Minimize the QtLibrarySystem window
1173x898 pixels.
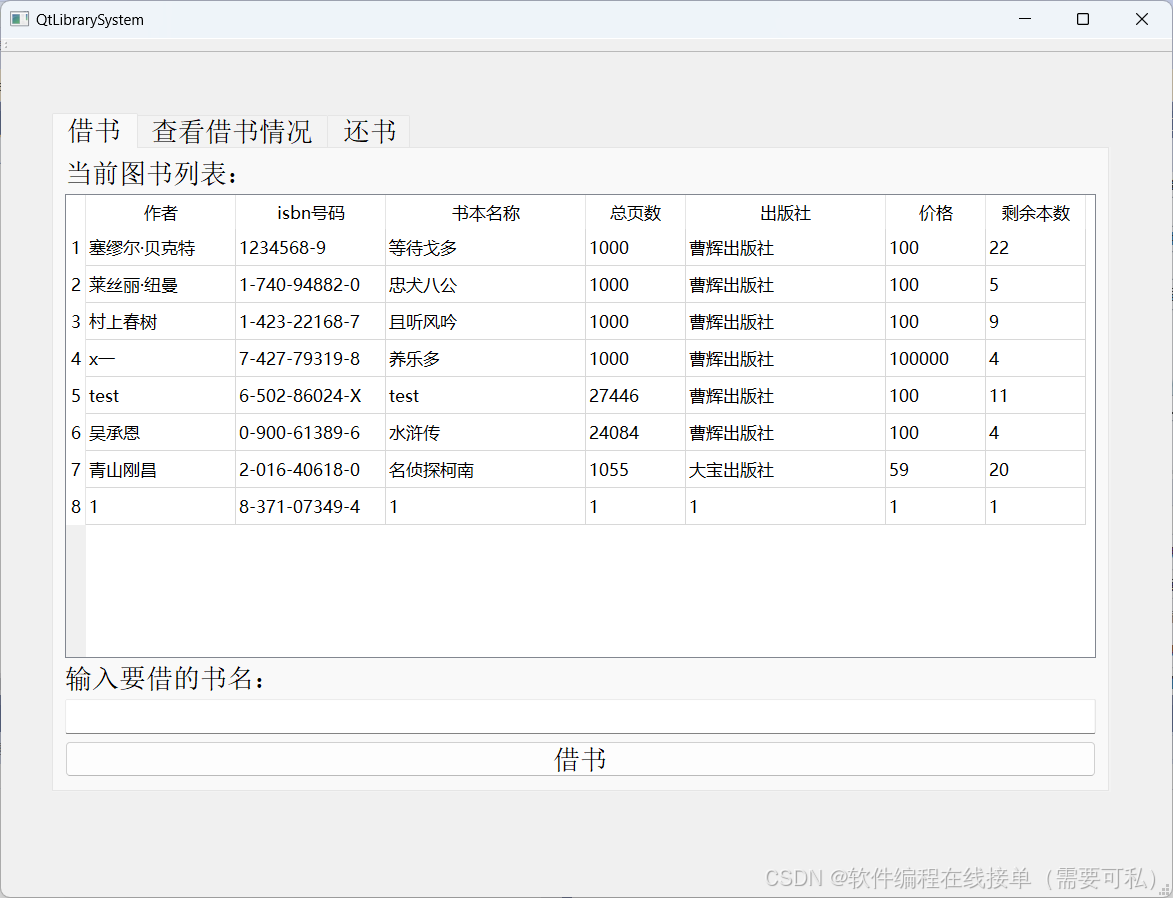click(1025, 19)
